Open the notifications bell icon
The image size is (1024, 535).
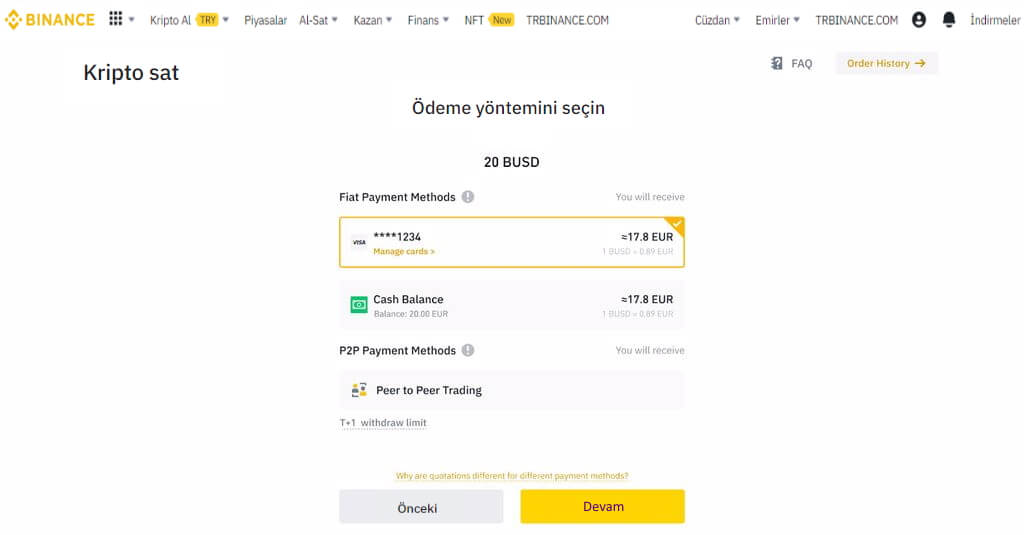(x=949, y=20)
